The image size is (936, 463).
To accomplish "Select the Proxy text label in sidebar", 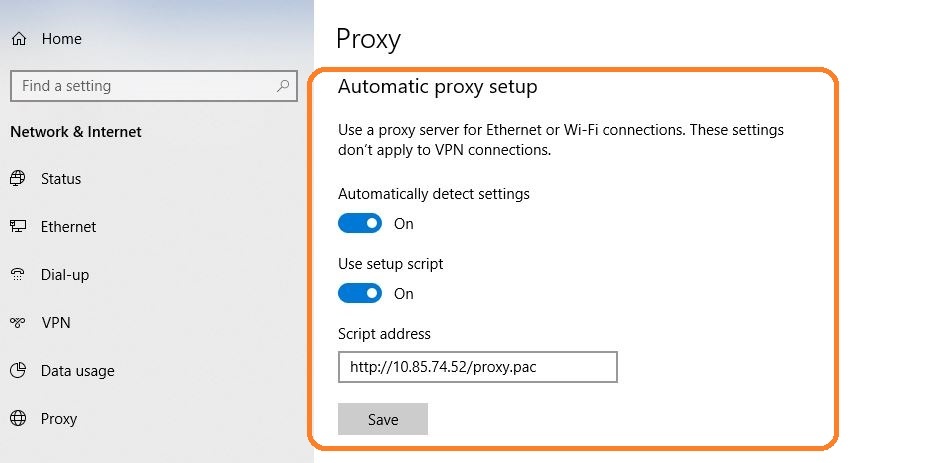I will pos(59,419).
